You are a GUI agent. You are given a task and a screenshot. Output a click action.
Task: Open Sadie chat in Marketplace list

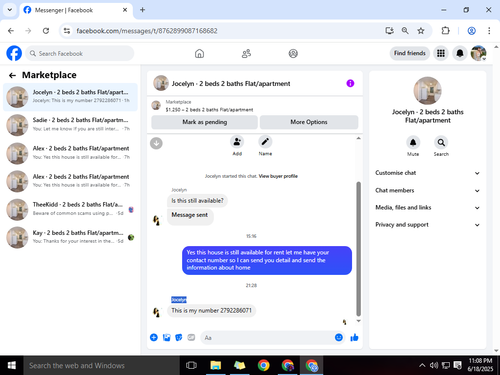pyautogui.click(x=70, y=125)
